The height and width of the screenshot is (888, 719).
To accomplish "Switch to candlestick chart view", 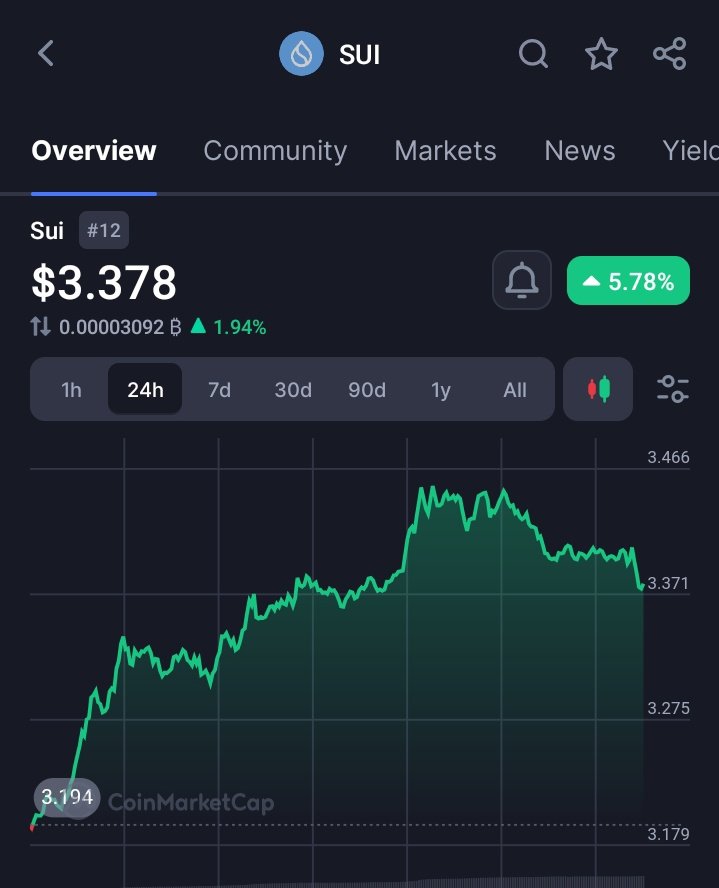I will click(x=598, y=389).
